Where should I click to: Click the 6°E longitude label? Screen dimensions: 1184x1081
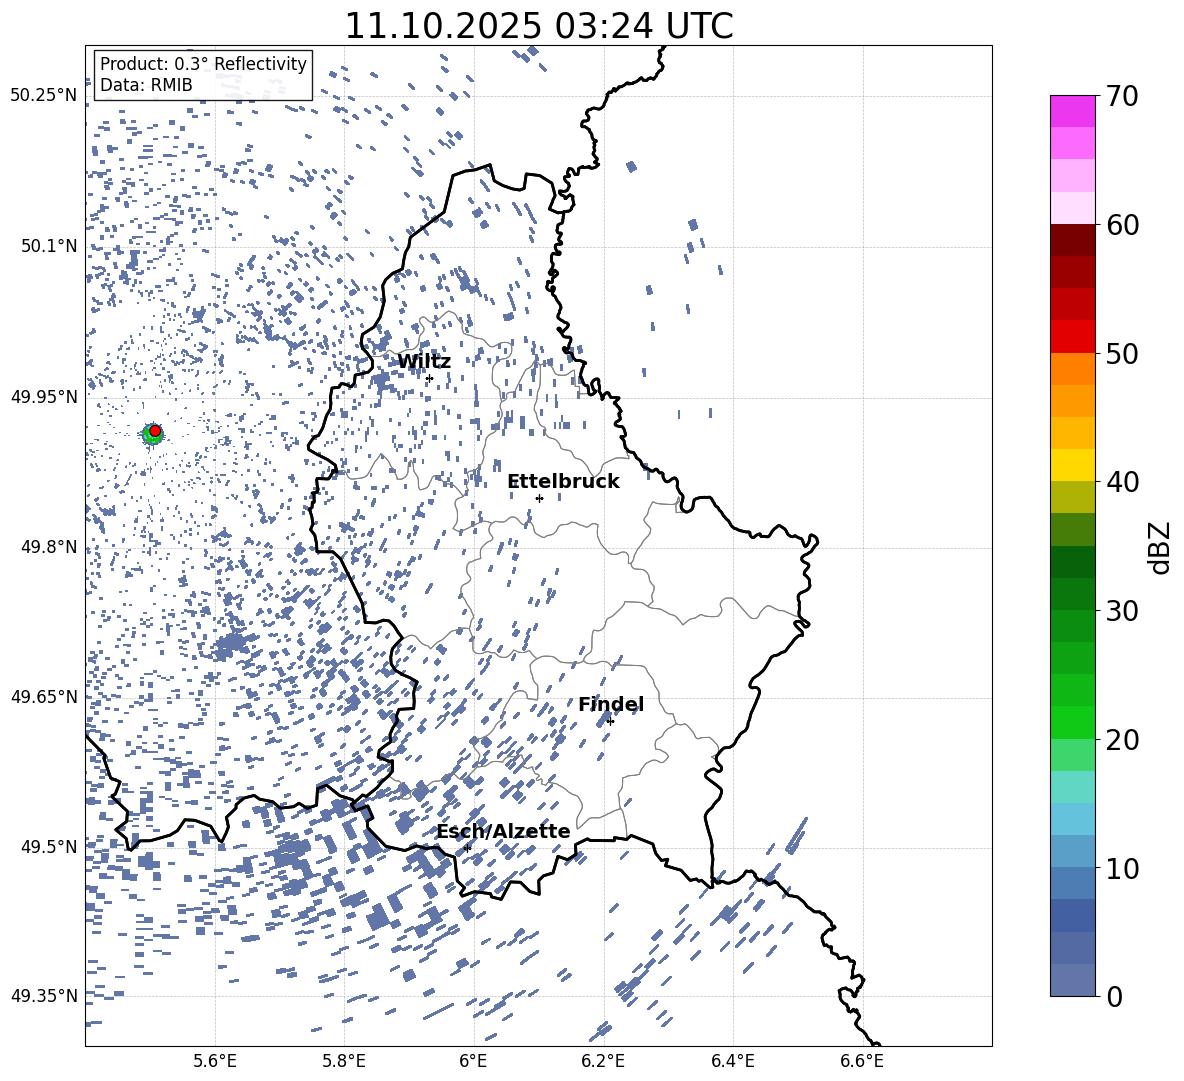[x=473, y=1061]
